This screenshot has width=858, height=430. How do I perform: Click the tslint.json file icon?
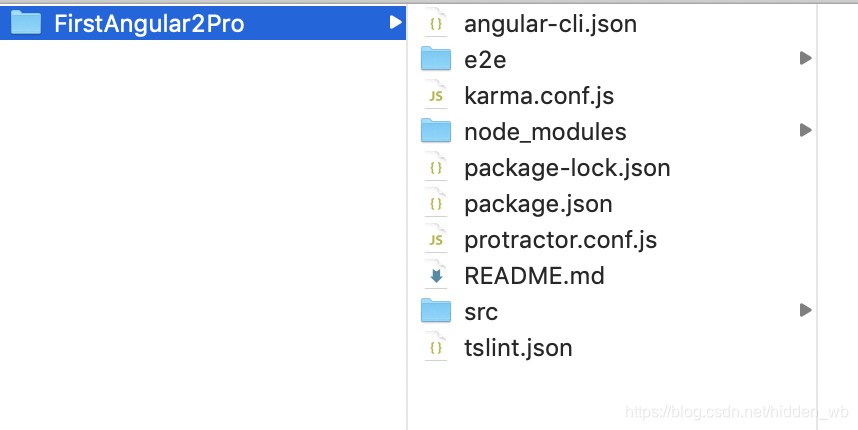(436, 347)
